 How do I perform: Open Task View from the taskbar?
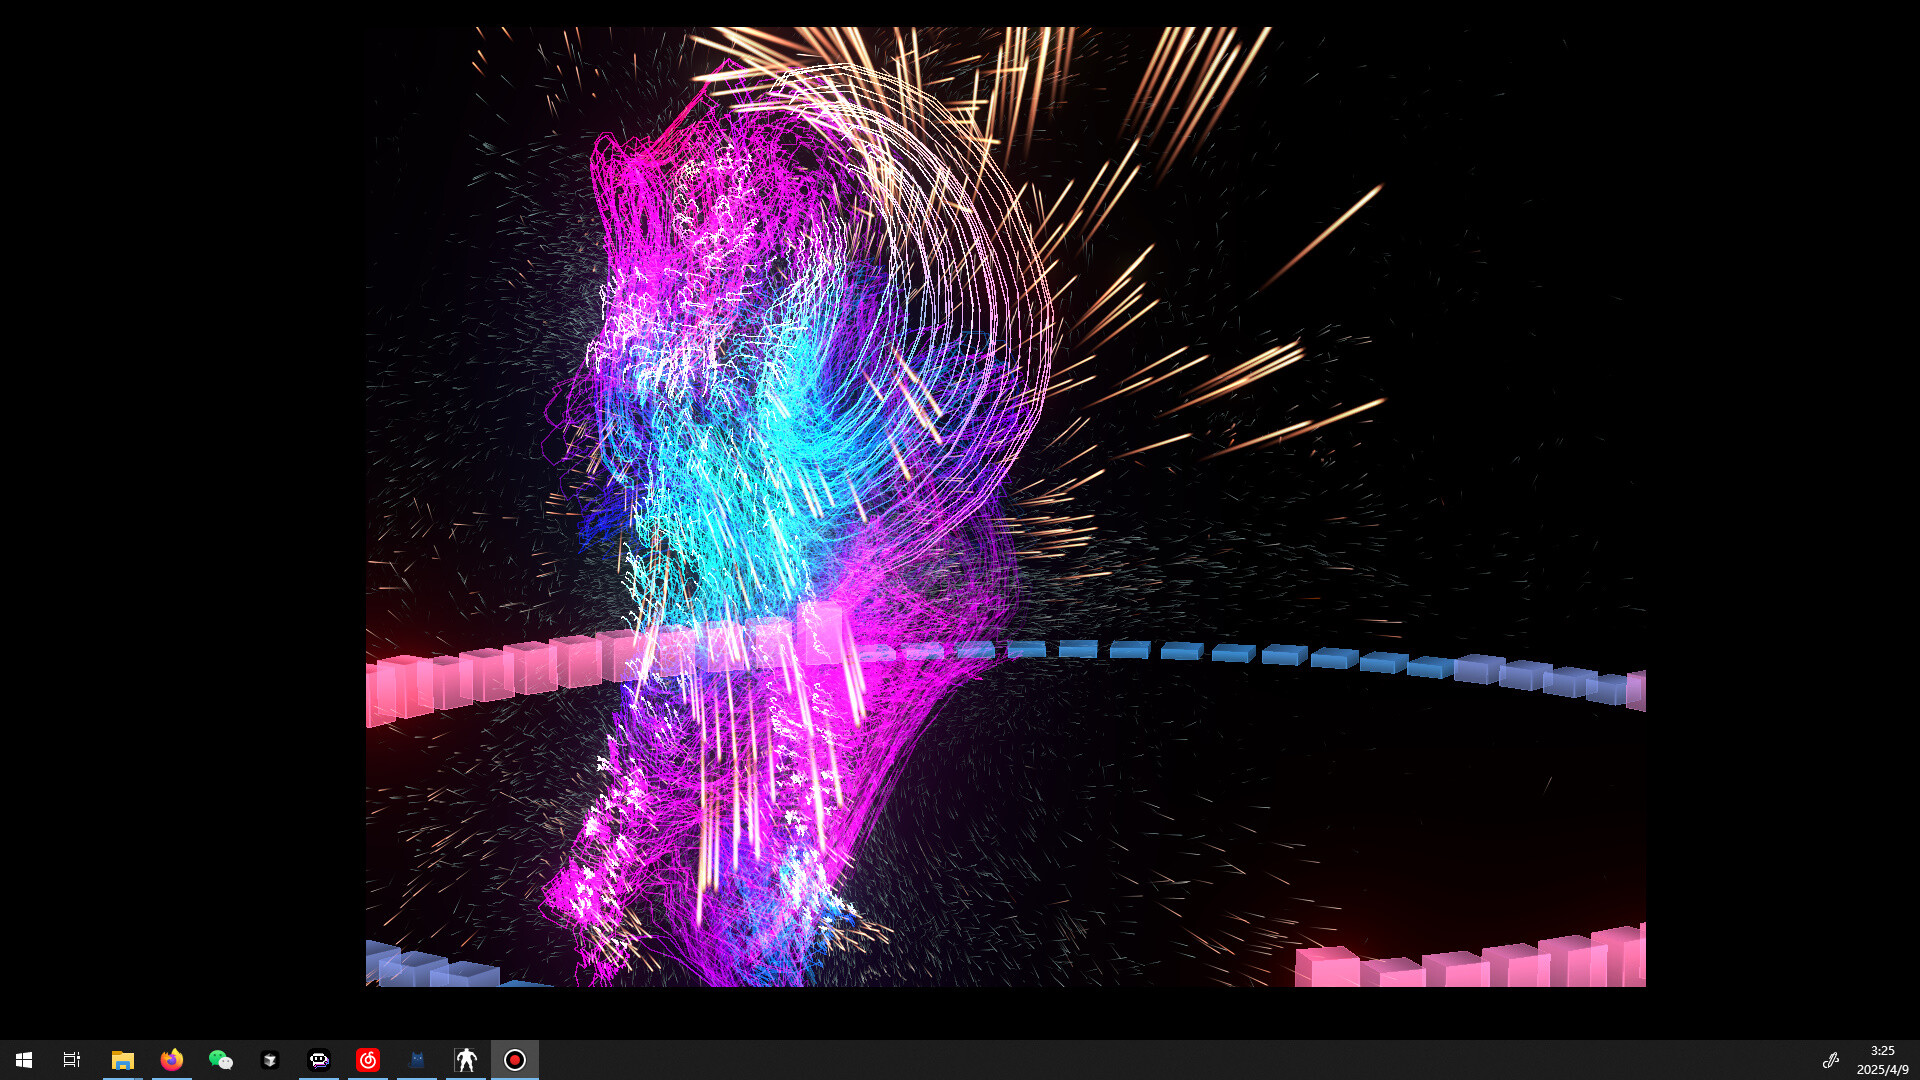click(72, 1060)
